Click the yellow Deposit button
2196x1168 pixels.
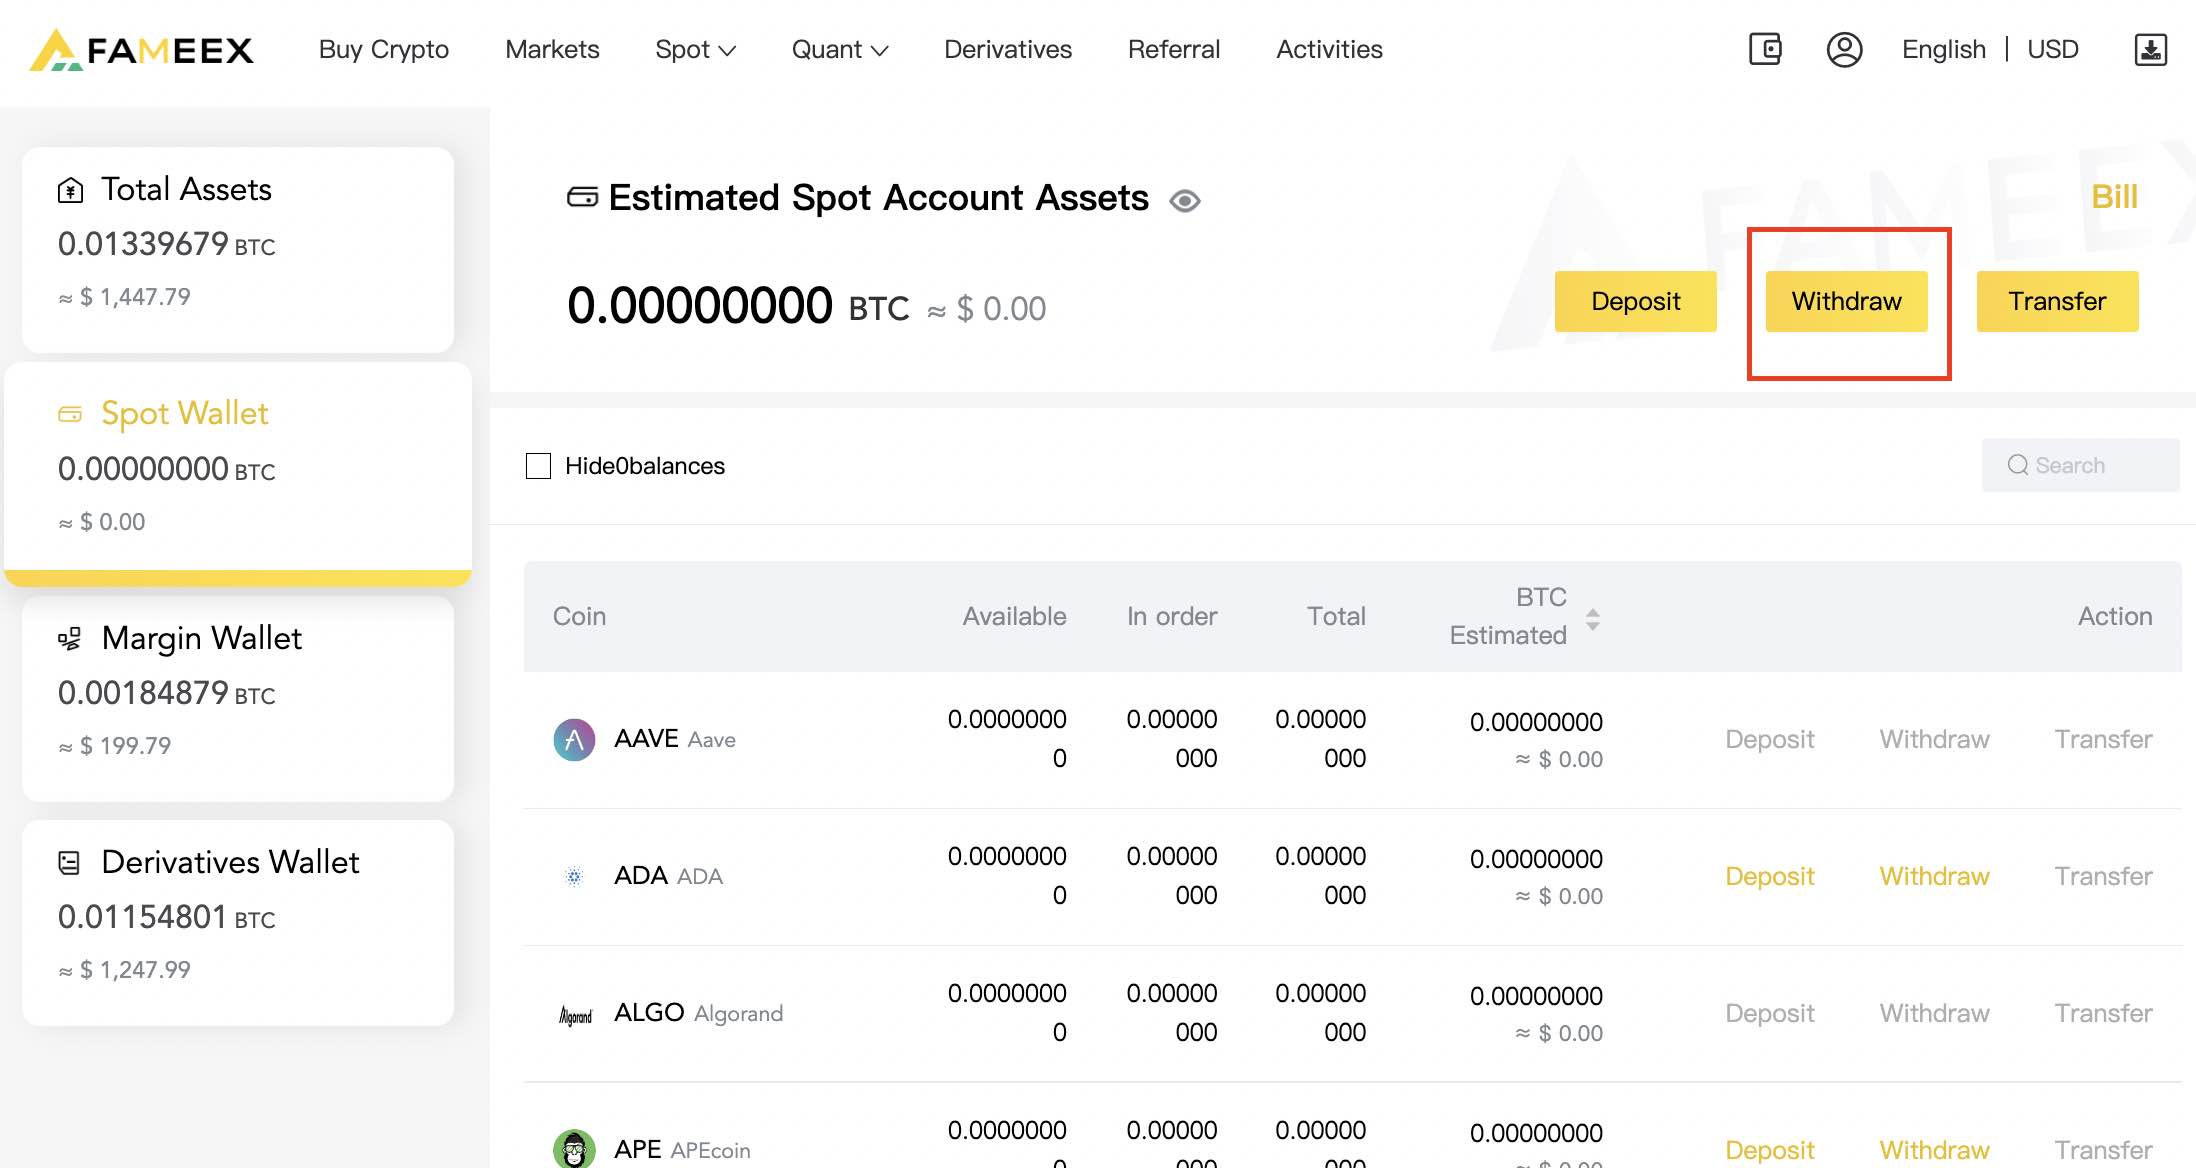point(1635,301)
